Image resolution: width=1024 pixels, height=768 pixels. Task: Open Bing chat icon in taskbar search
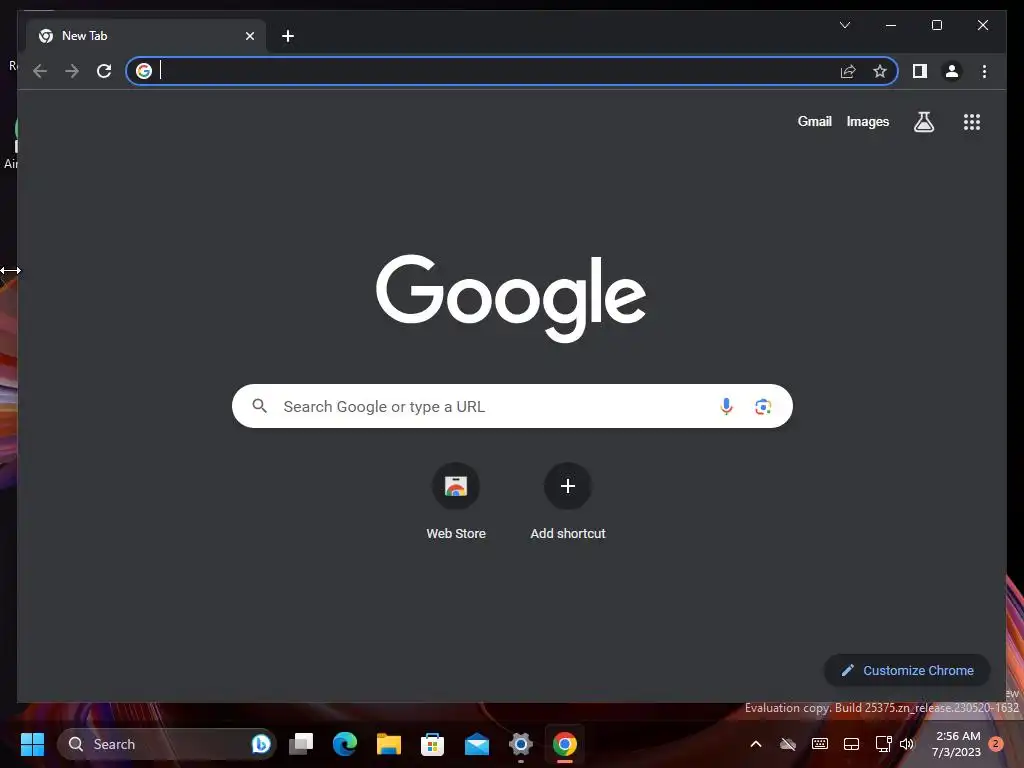click(x=261, y=744)
